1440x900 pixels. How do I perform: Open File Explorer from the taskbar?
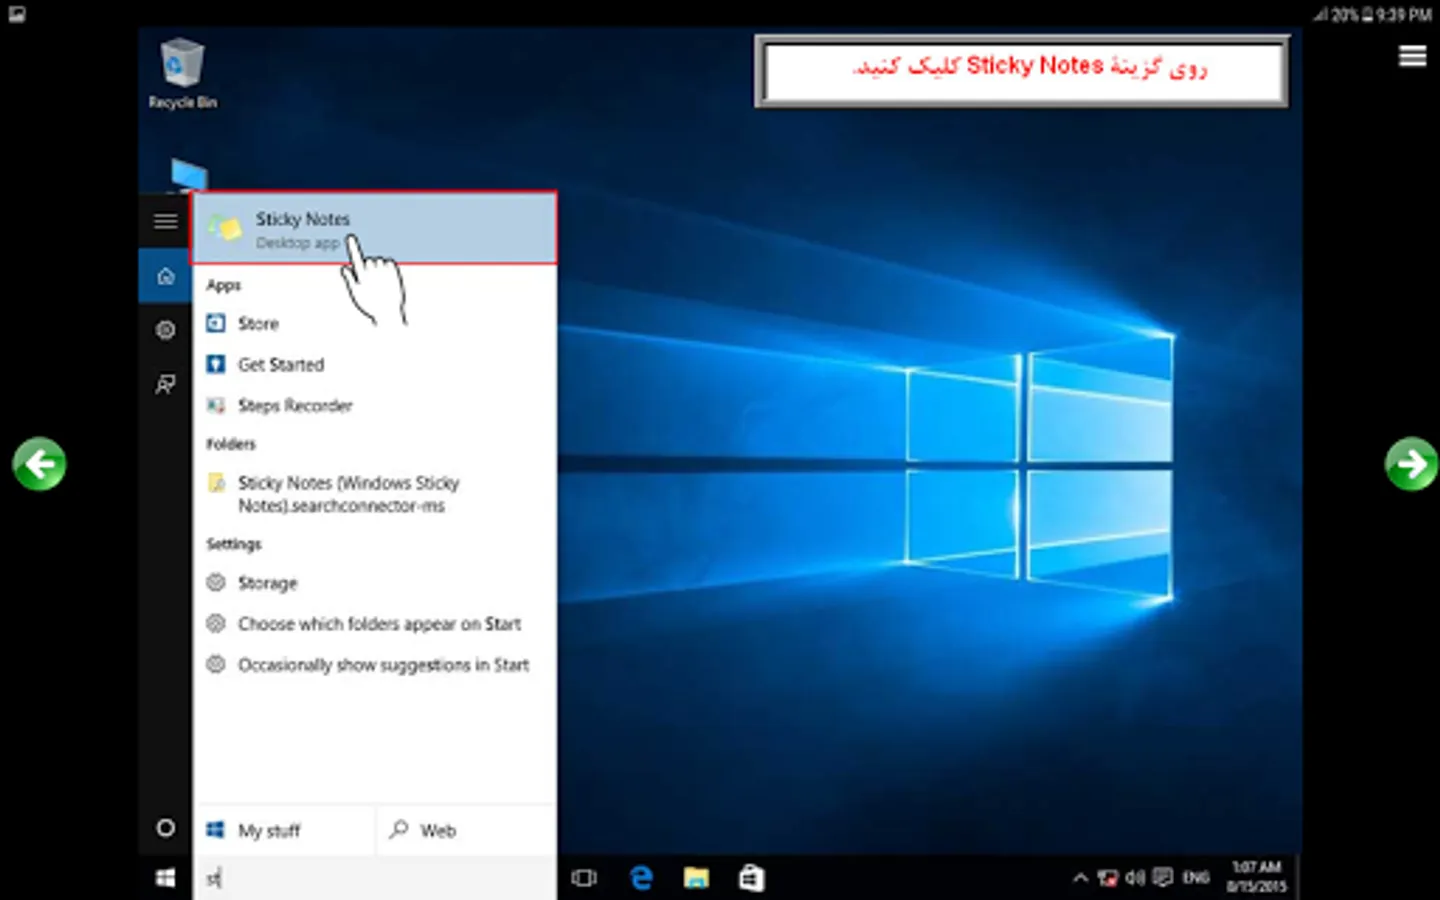pyautogui.click(x=696, y=878)
